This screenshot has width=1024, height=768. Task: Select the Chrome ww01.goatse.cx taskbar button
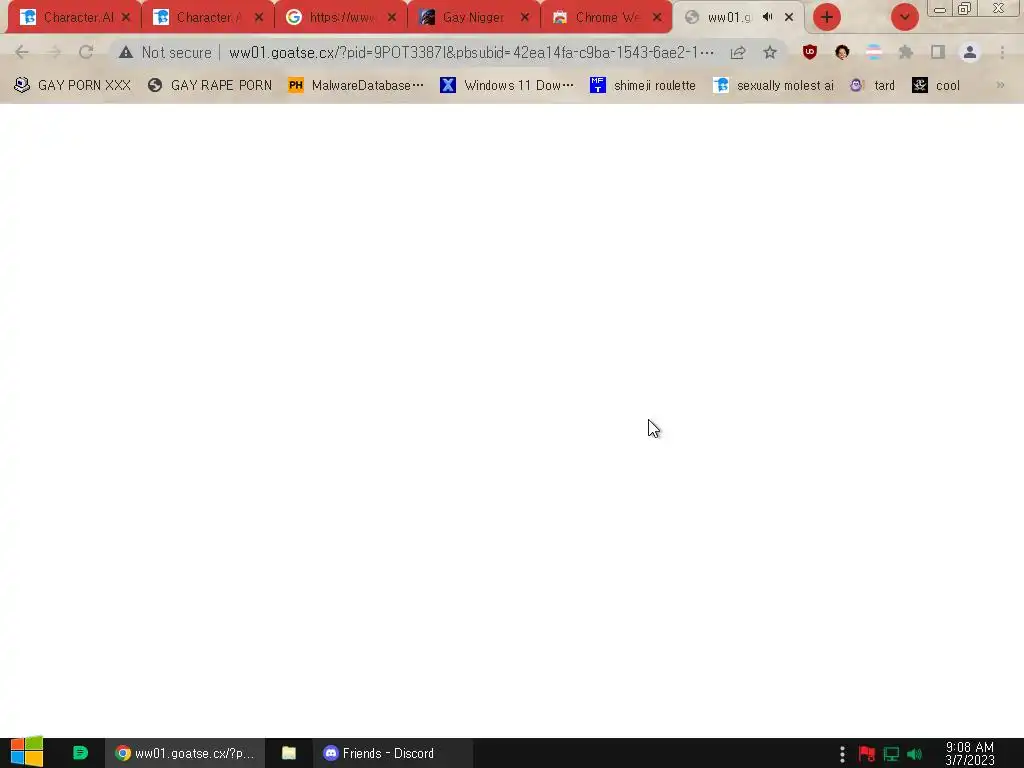click(x=185, y=753)
